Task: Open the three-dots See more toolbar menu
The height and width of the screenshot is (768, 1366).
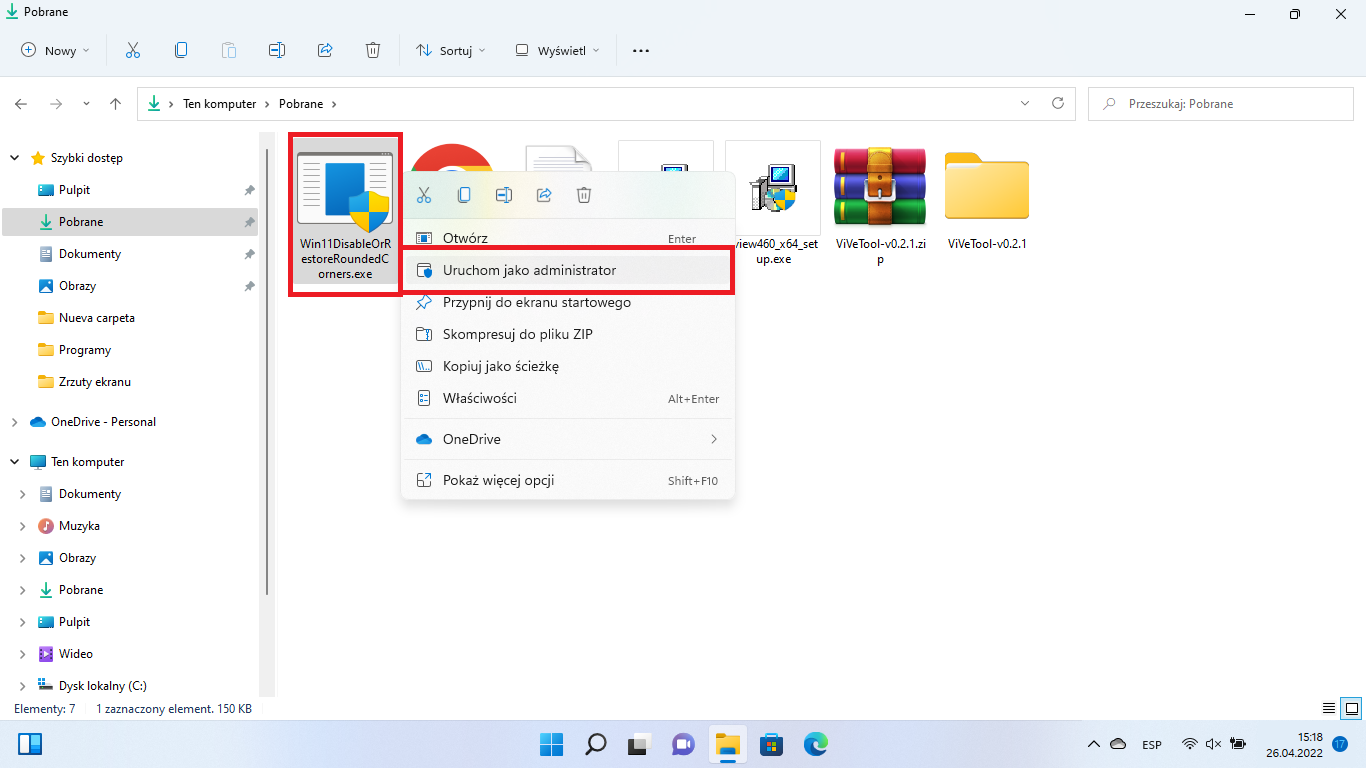Action: (641, 50)
